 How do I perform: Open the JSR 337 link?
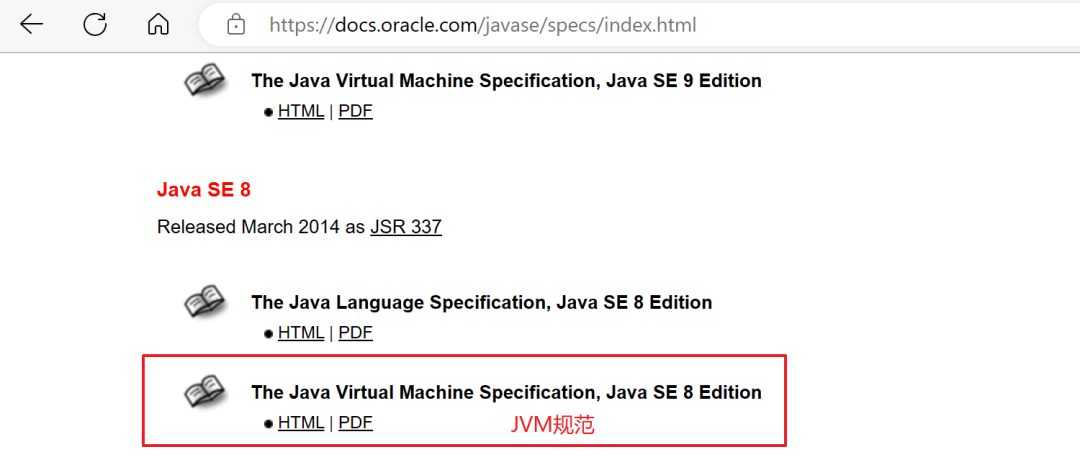pos(406,227)
